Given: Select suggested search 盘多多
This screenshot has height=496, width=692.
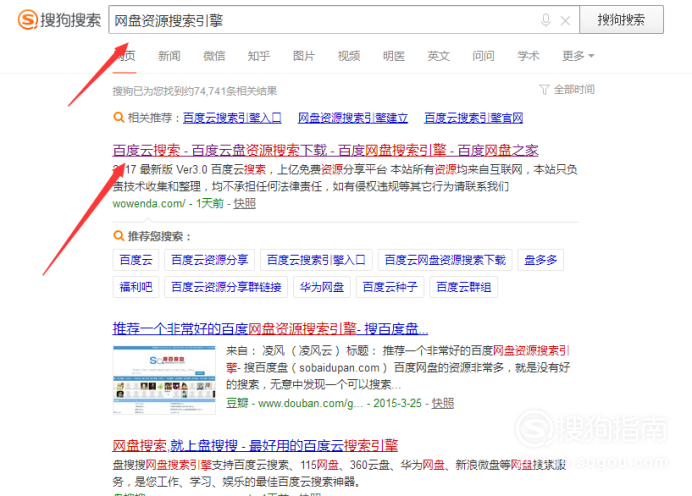Looking at the screenshot, I should click(x=541, y=260).
